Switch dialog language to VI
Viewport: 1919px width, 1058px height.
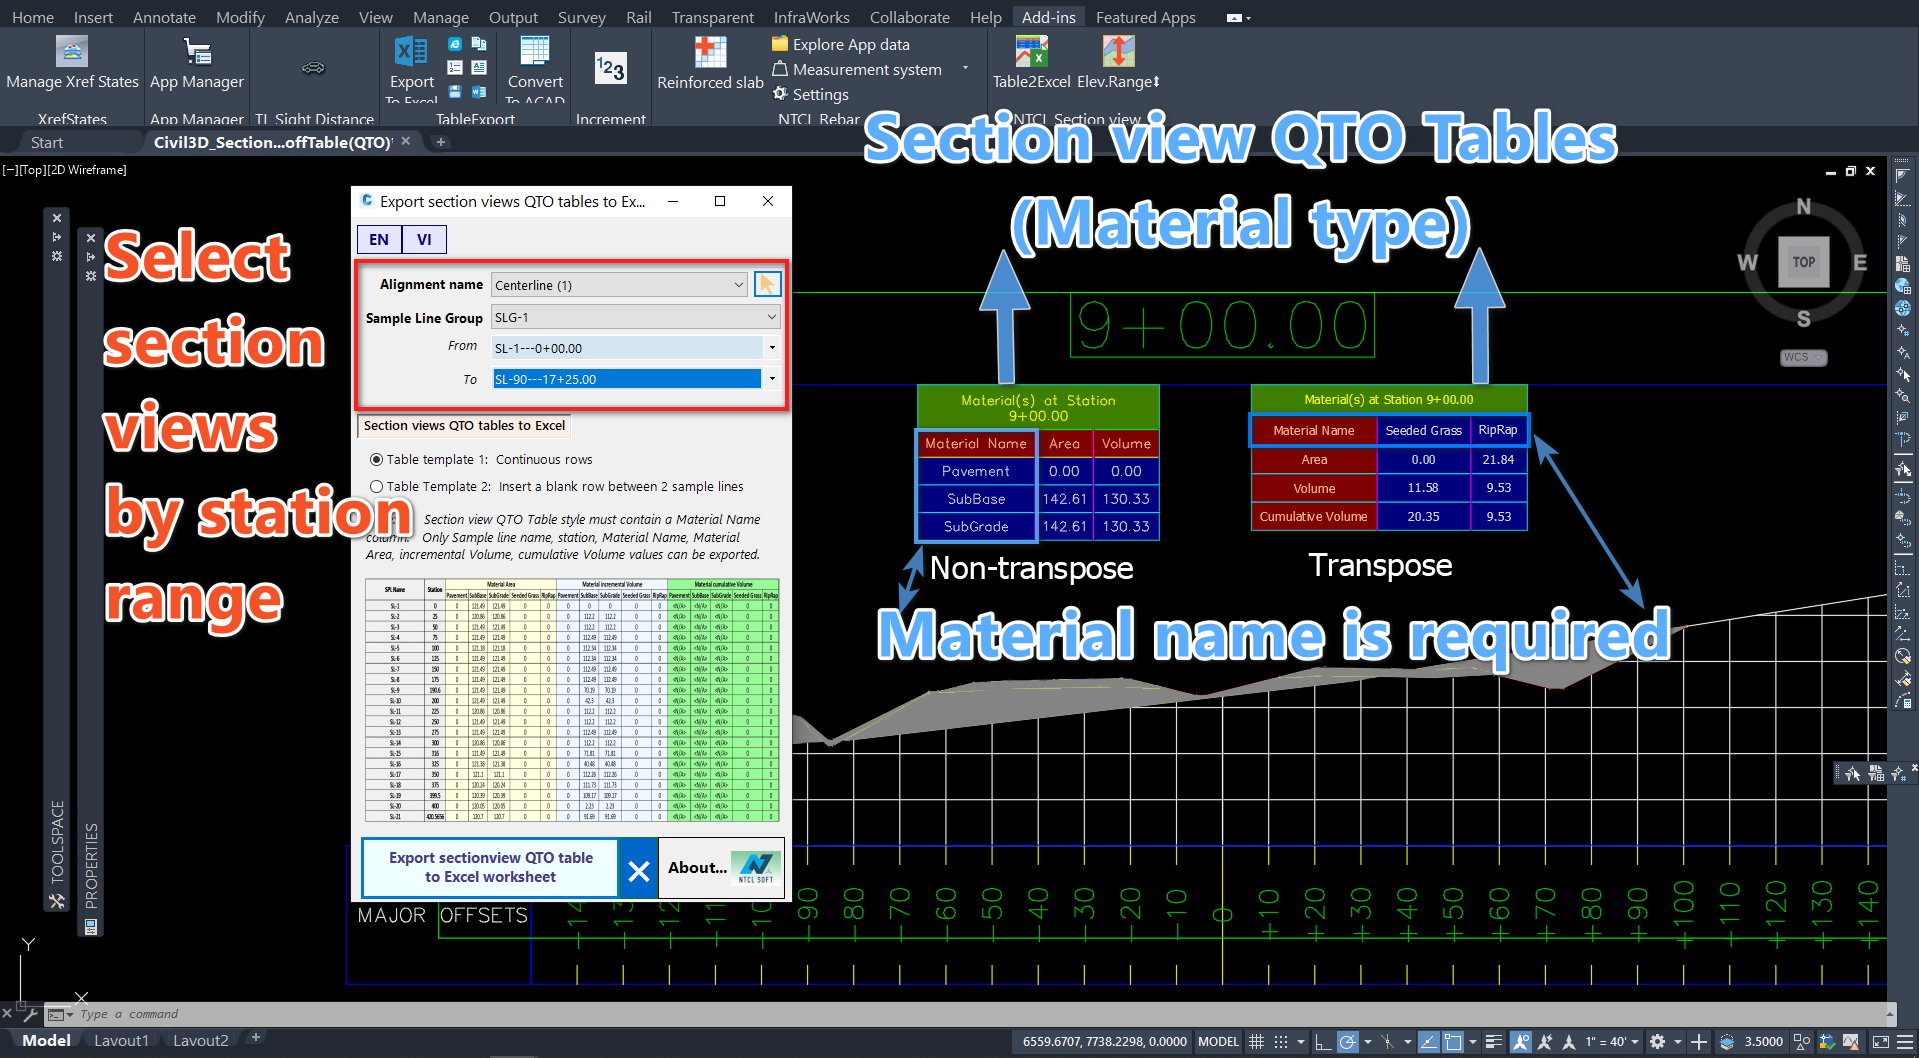(424, 240)
